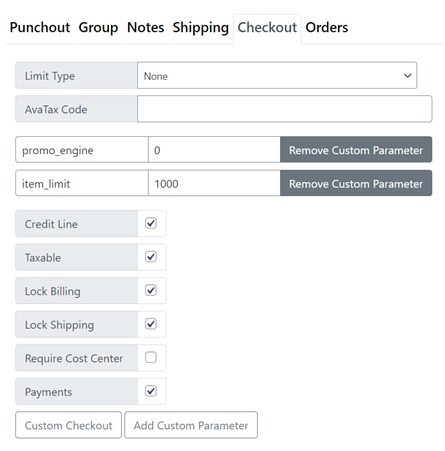
Task: Uncheck the Lock Shipping checkbox
Action: [x=151, y=324]
